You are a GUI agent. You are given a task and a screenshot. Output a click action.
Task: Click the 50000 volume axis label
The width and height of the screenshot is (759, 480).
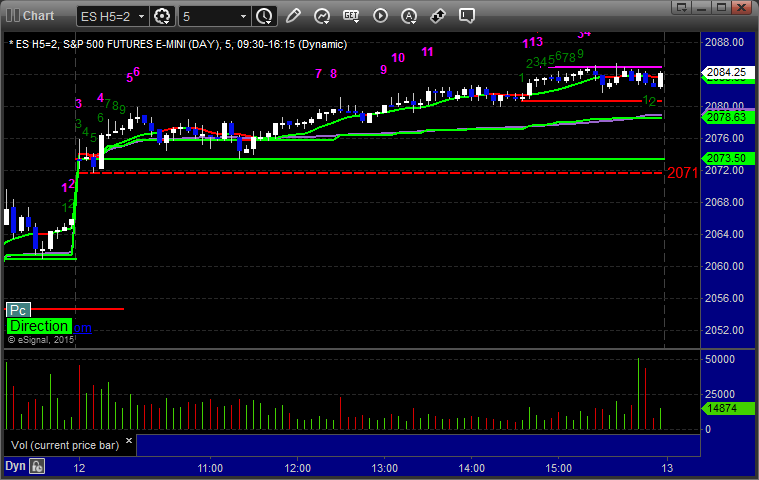click(720, 359)
